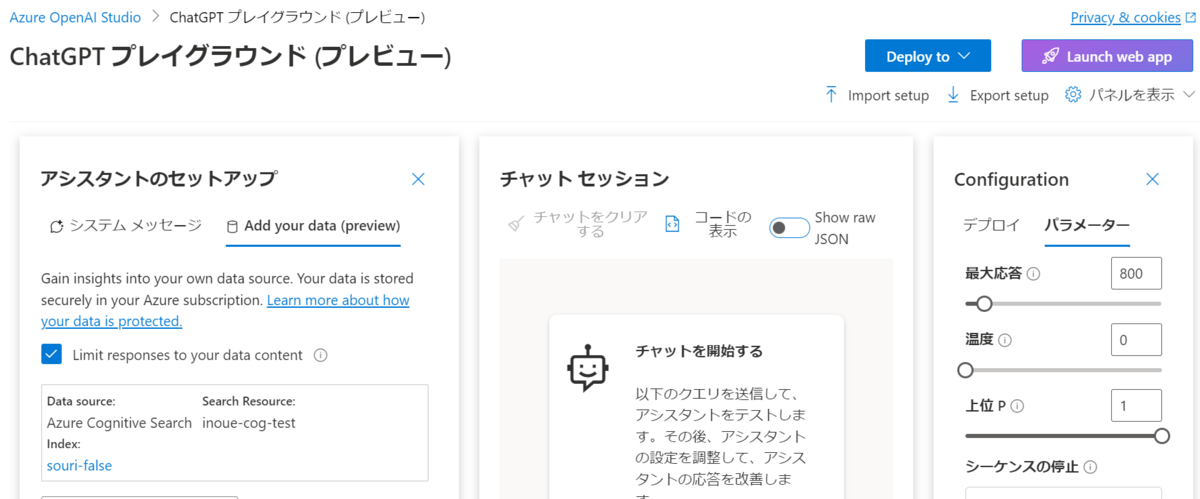Click the シーケンスの停止 input box
The width and height of the screenshot is (1200, 499).
pyautogui.click(x=1064, y=493)
